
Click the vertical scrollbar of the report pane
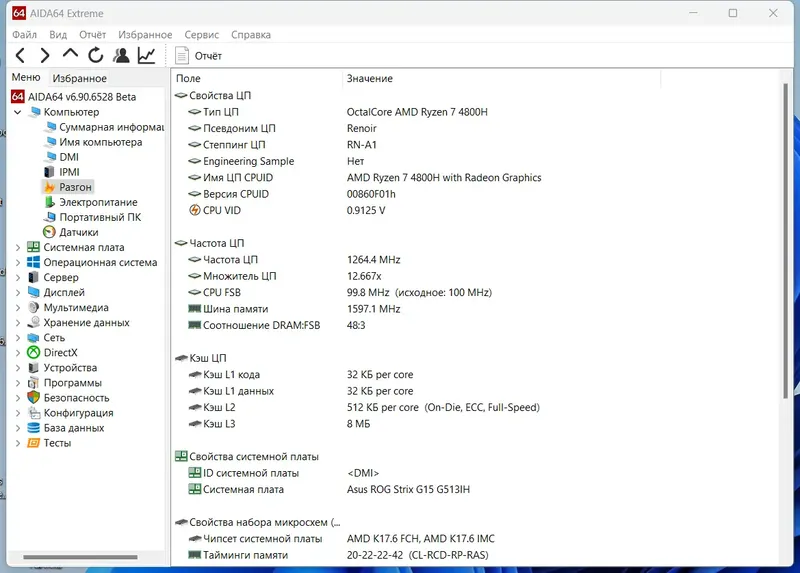point(786,241)
